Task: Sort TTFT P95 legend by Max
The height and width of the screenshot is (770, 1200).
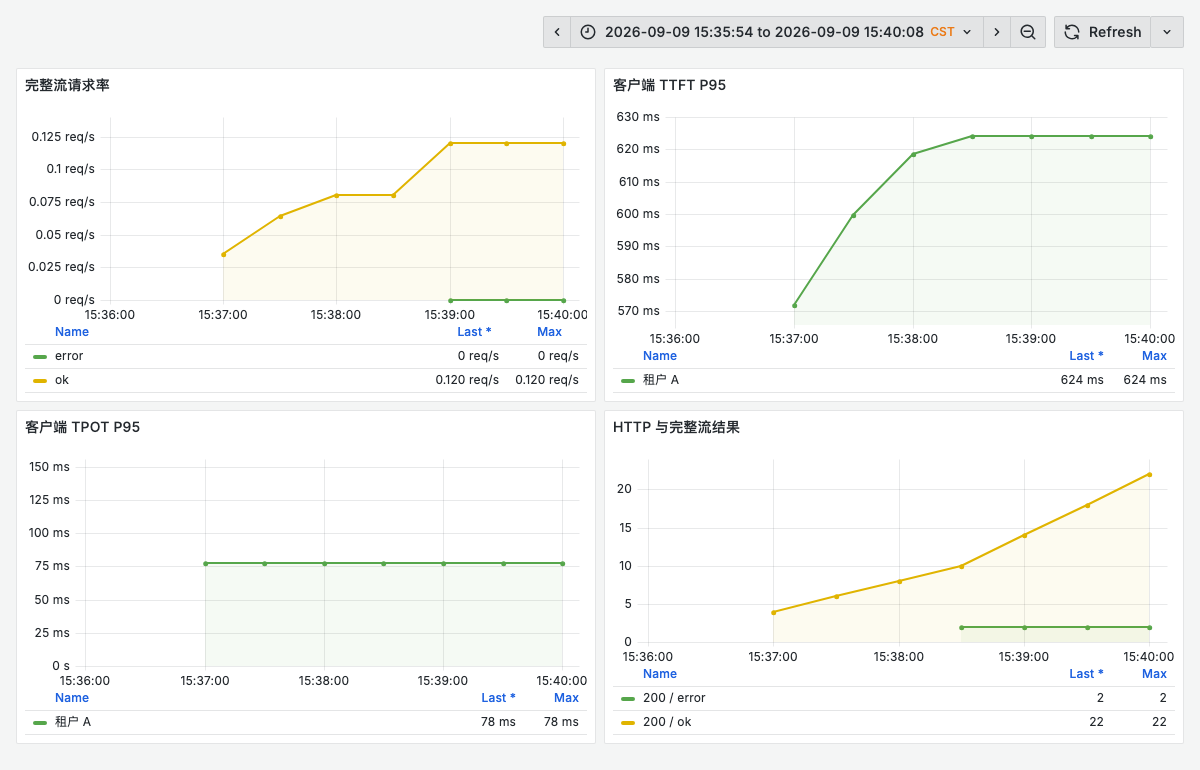Action: coord(1154,356)
